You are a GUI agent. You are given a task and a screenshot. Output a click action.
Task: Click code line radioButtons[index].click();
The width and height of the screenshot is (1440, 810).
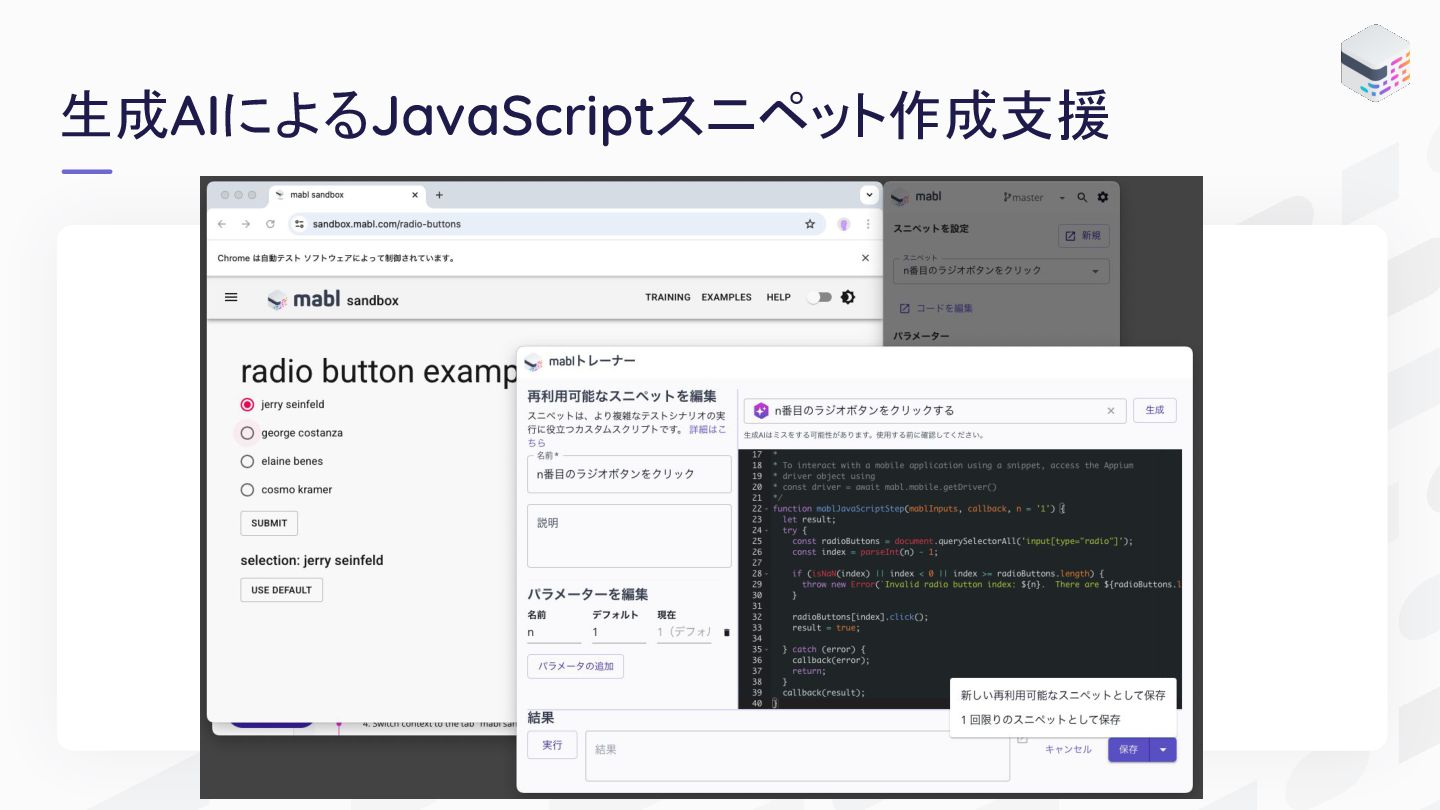[860, 617]
